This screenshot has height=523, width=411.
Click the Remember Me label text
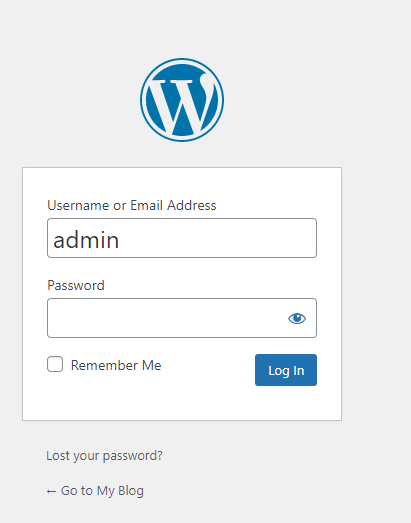(116, 365)
